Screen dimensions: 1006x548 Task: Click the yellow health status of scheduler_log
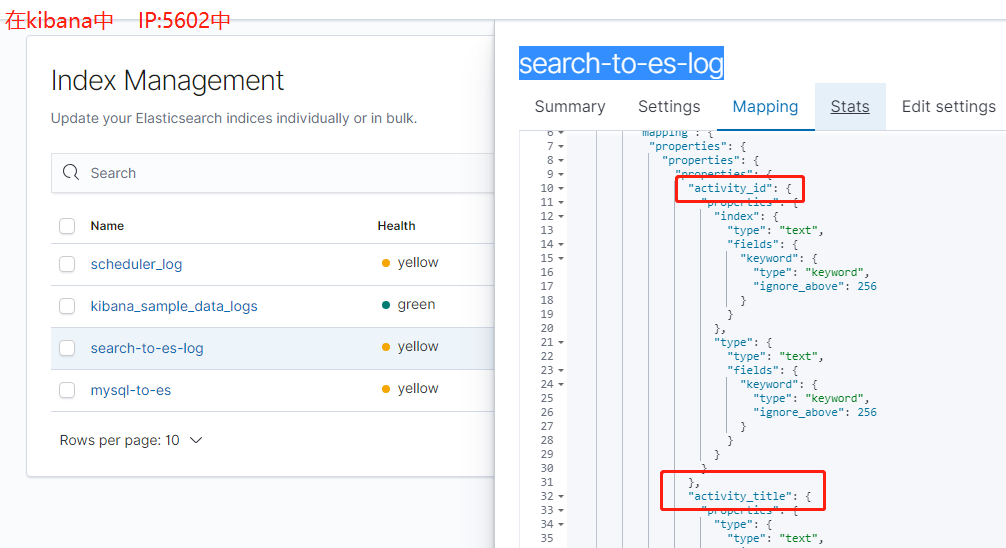click(x=410, y=262)
